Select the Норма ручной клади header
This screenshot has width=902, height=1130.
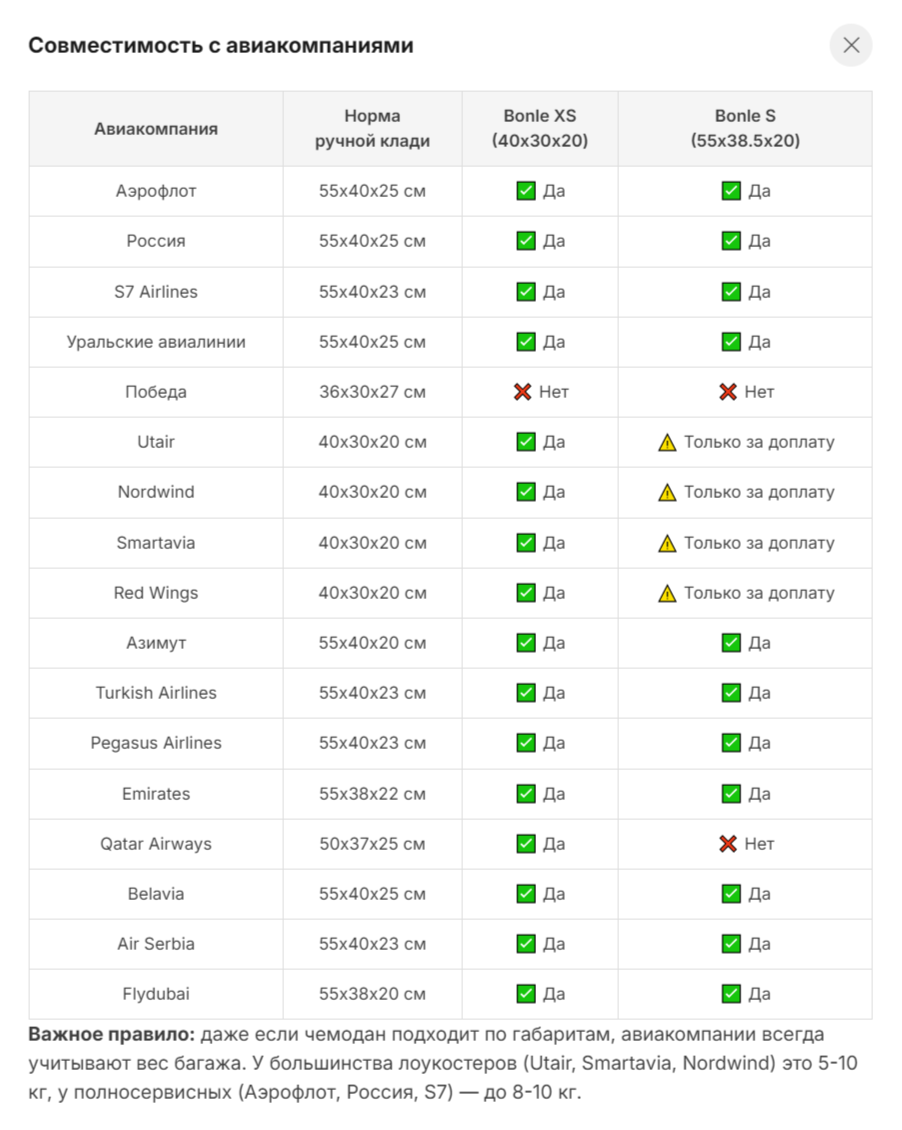[372, 128]
